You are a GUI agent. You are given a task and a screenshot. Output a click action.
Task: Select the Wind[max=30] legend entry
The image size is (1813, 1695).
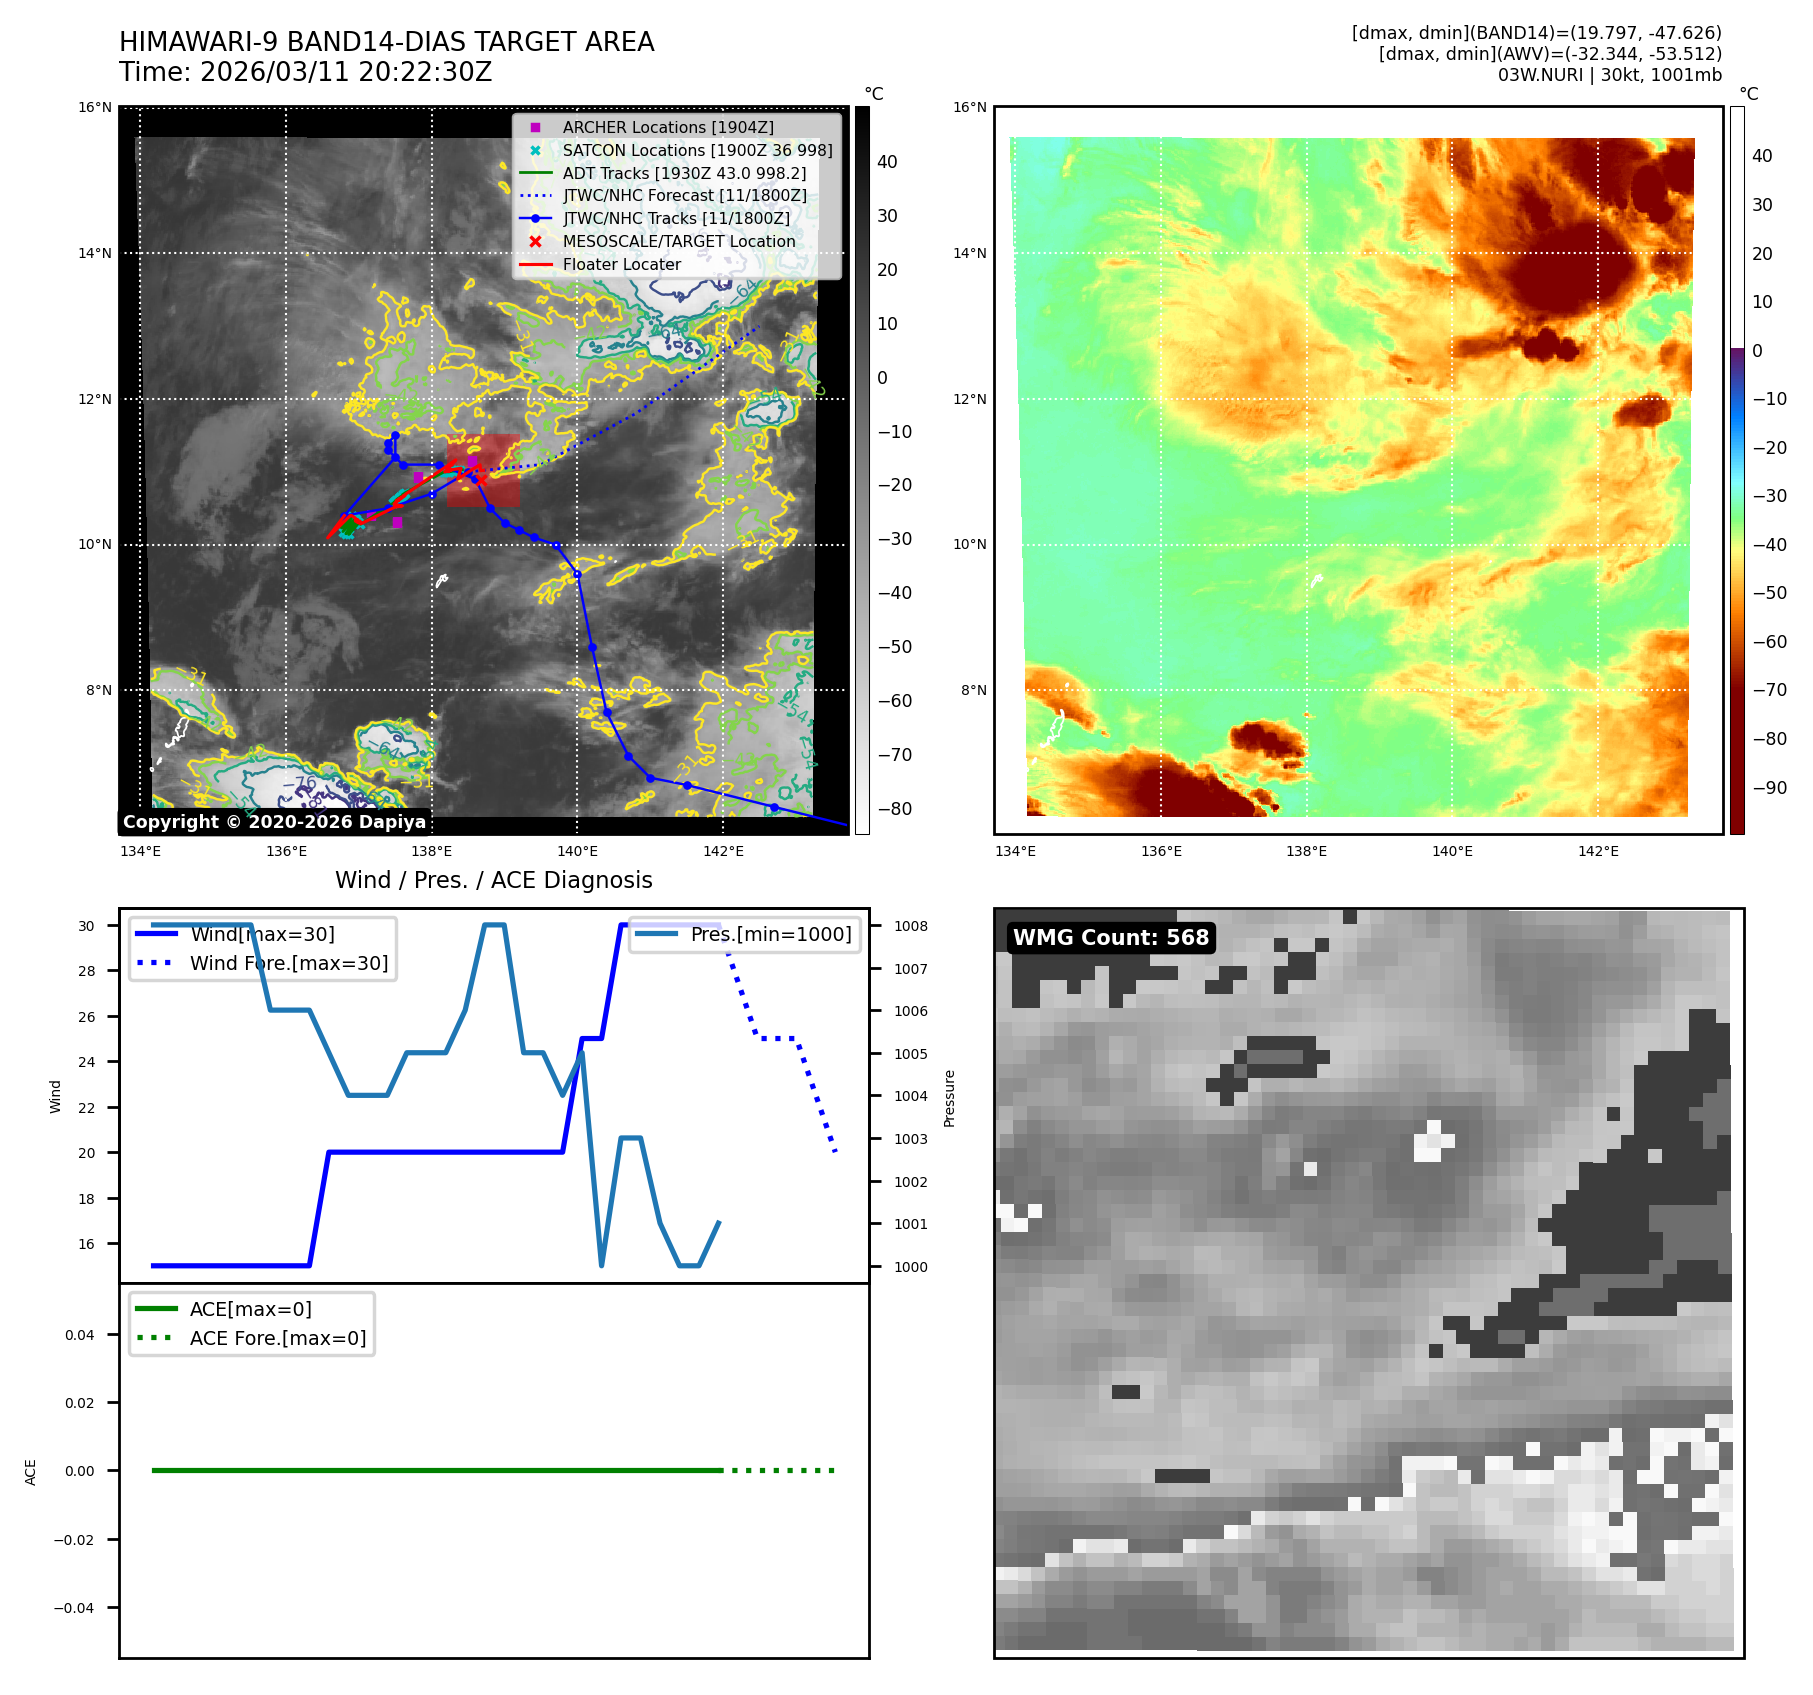coord(262,934)
